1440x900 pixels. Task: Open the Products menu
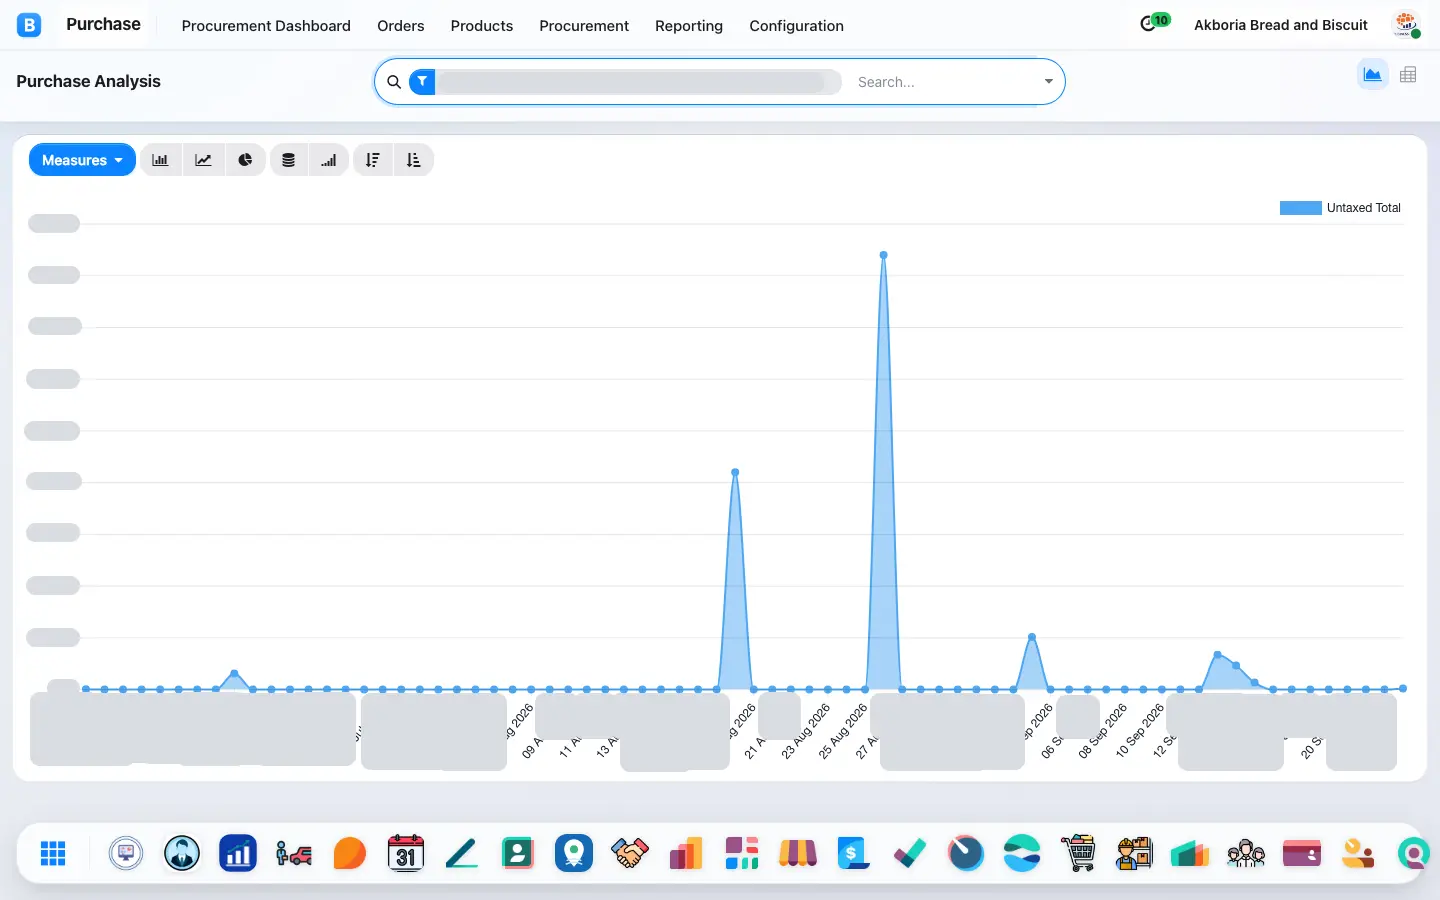pyautogui.click(x=482, y=26)
